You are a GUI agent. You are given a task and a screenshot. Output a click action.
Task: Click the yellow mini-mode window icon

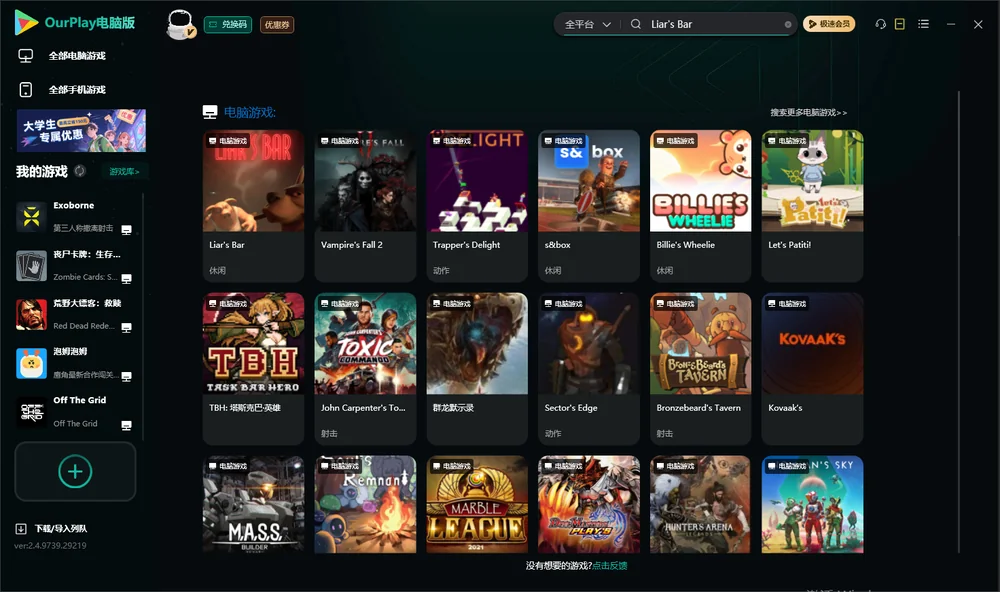900,24
